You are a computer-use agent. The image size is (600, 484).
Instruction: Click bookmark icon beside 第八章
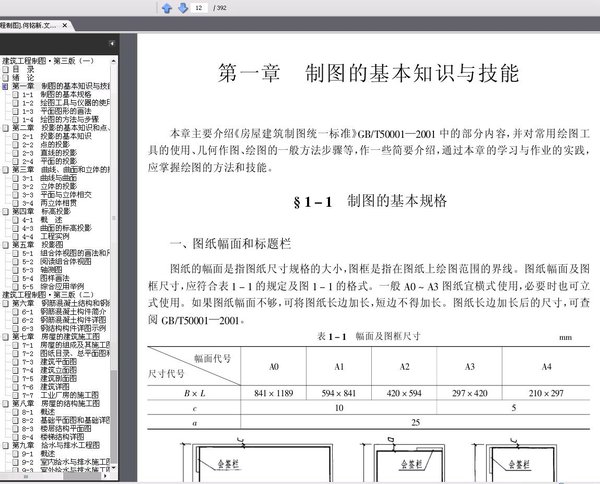[5, 404]
